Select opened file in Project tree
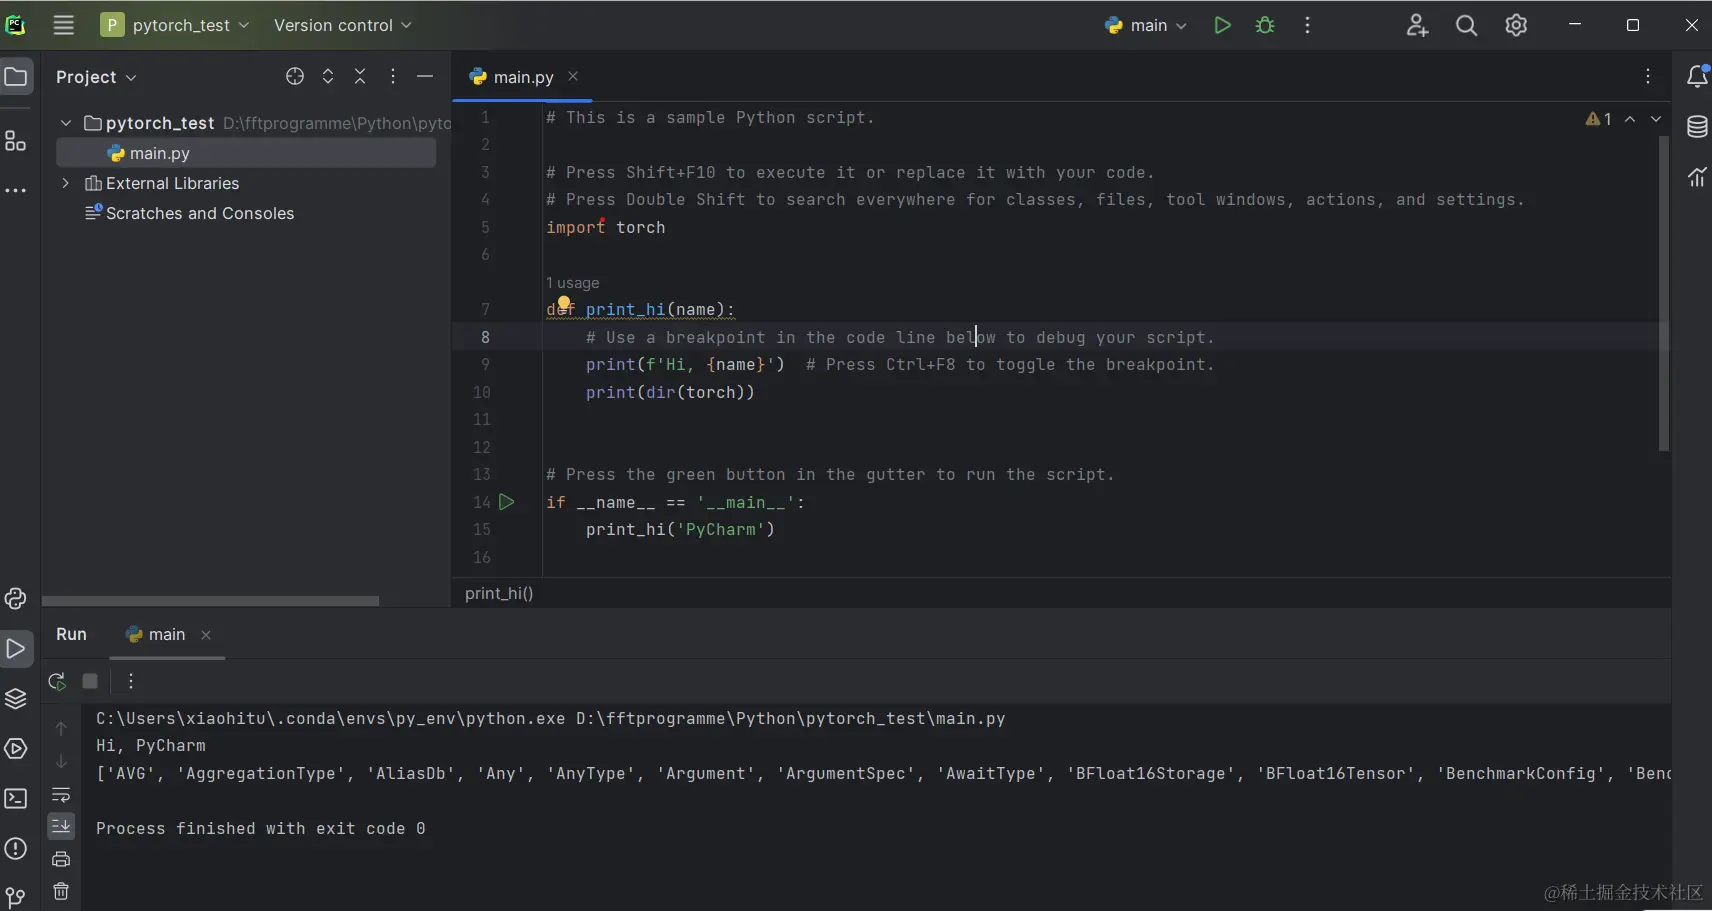The height and width of the screenshot is (911, 1712). pyautogui.click(x=295, y=76)
